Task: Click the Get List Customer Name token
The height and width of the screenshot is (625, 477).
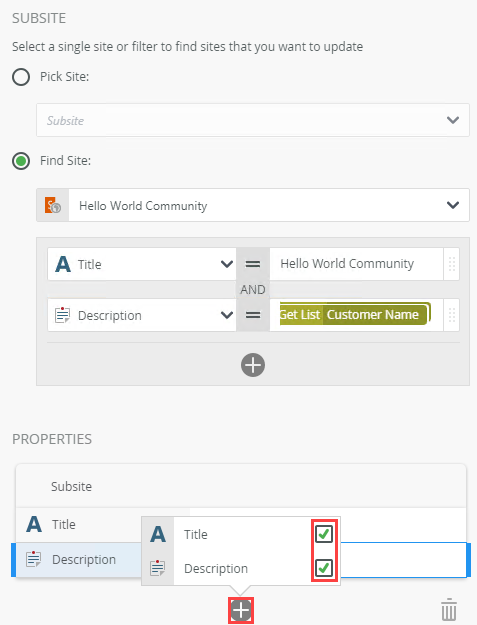Action: pos(354,314)
